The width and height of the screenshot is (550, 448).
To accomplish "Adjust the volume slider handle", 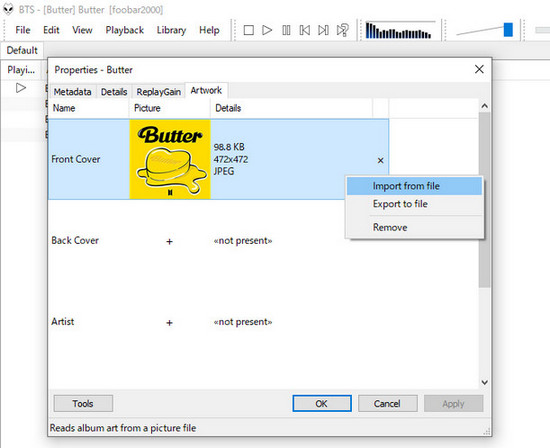I will (508, 30).
